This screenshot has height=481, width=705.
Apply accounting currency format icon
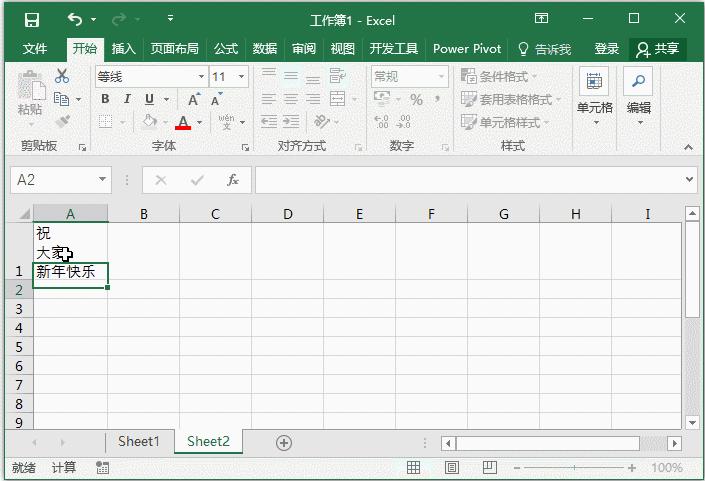pos(382,99)
